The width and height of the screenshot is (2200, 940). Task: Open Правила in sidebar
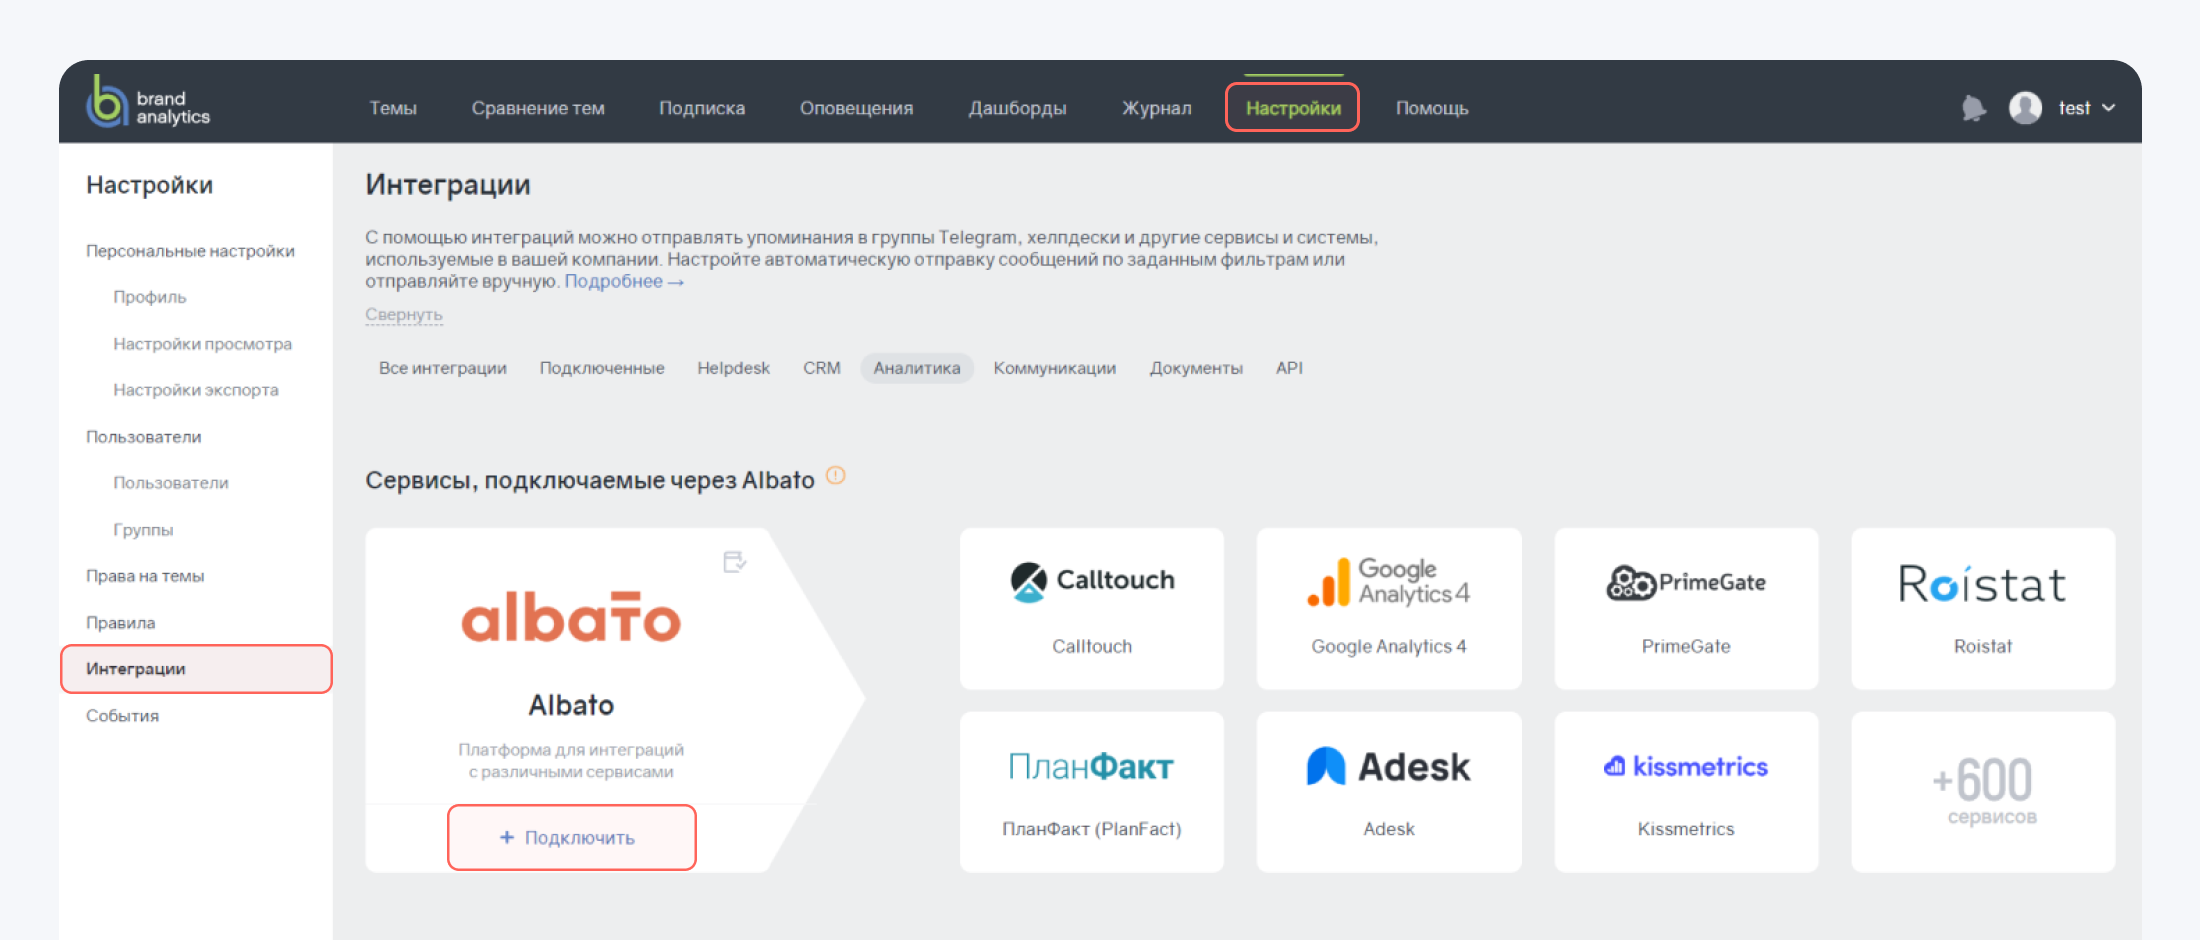[121, 623]
